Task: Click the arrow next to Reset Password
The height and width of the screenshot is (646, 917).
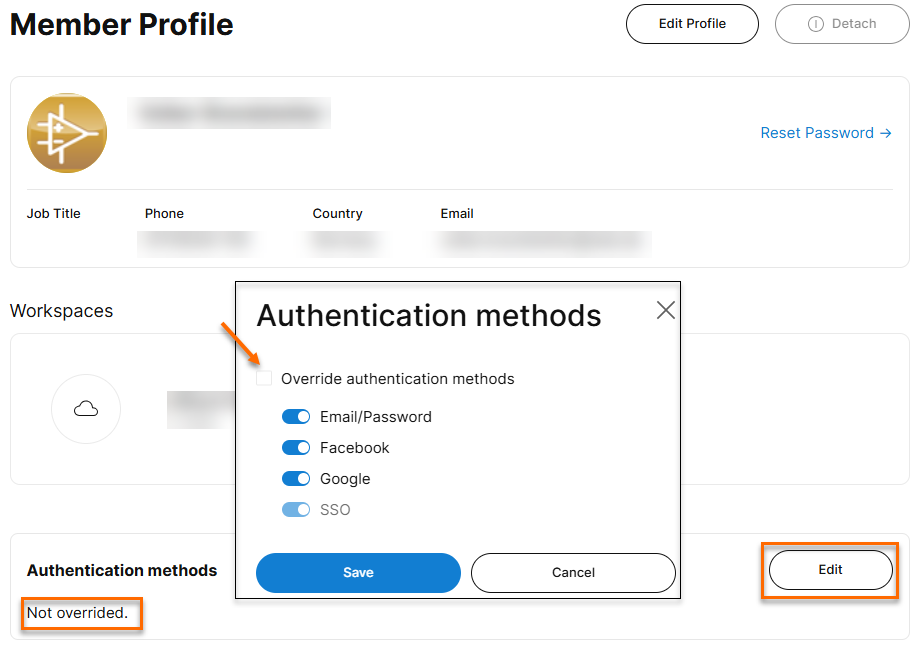Action: pos(886,133)
